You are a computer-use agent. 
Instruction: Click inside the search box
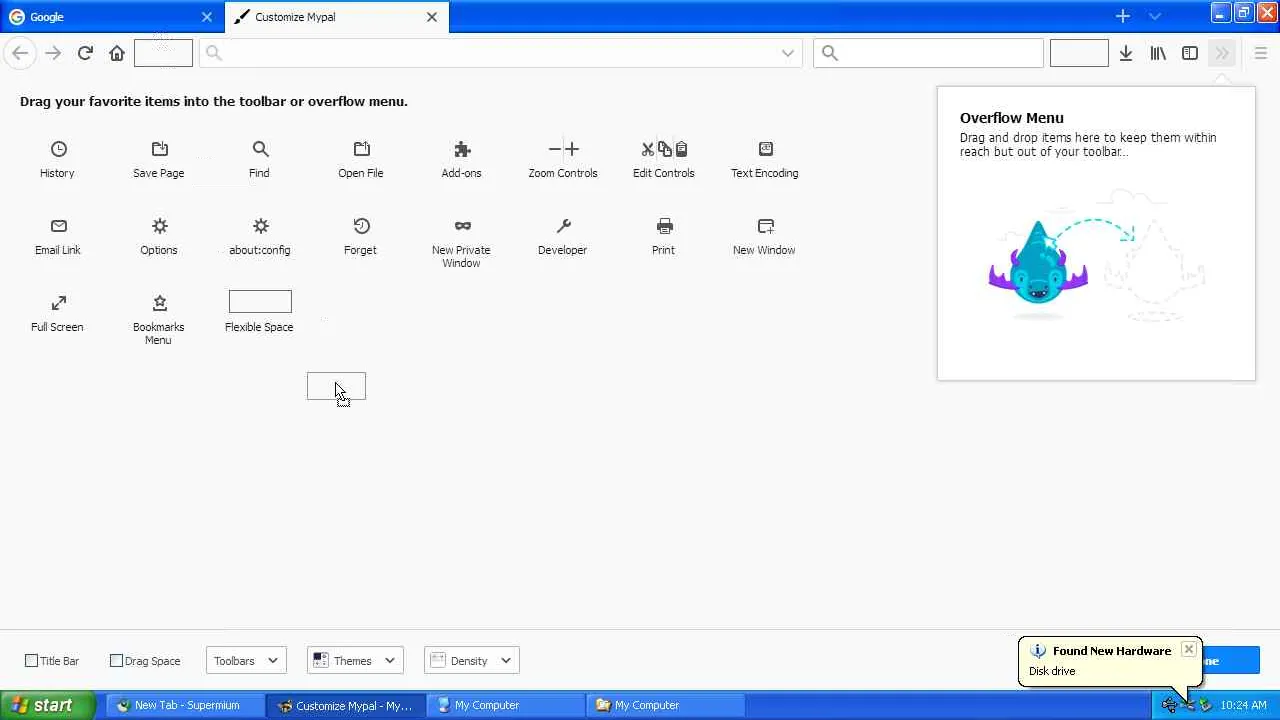click(929, 53)
